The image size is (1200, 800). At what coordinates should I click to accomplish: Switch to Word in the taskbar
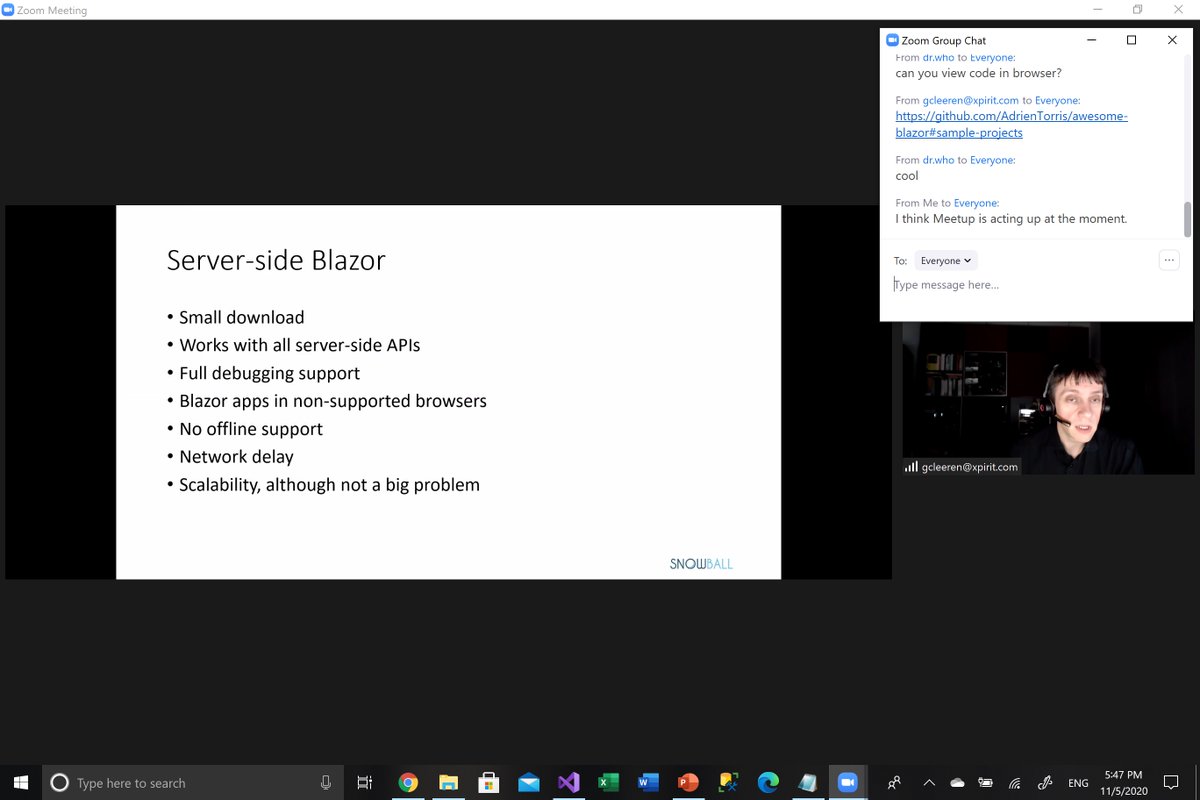[648, 783]
